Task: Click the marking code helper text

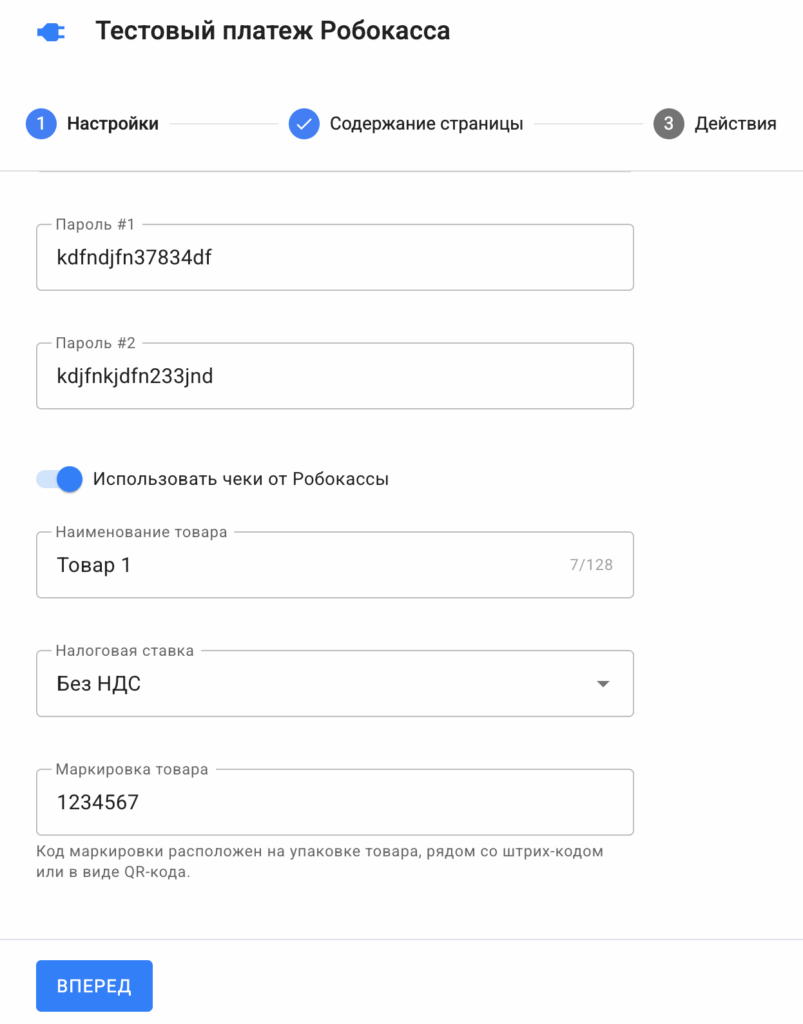Action: (320, 862)
